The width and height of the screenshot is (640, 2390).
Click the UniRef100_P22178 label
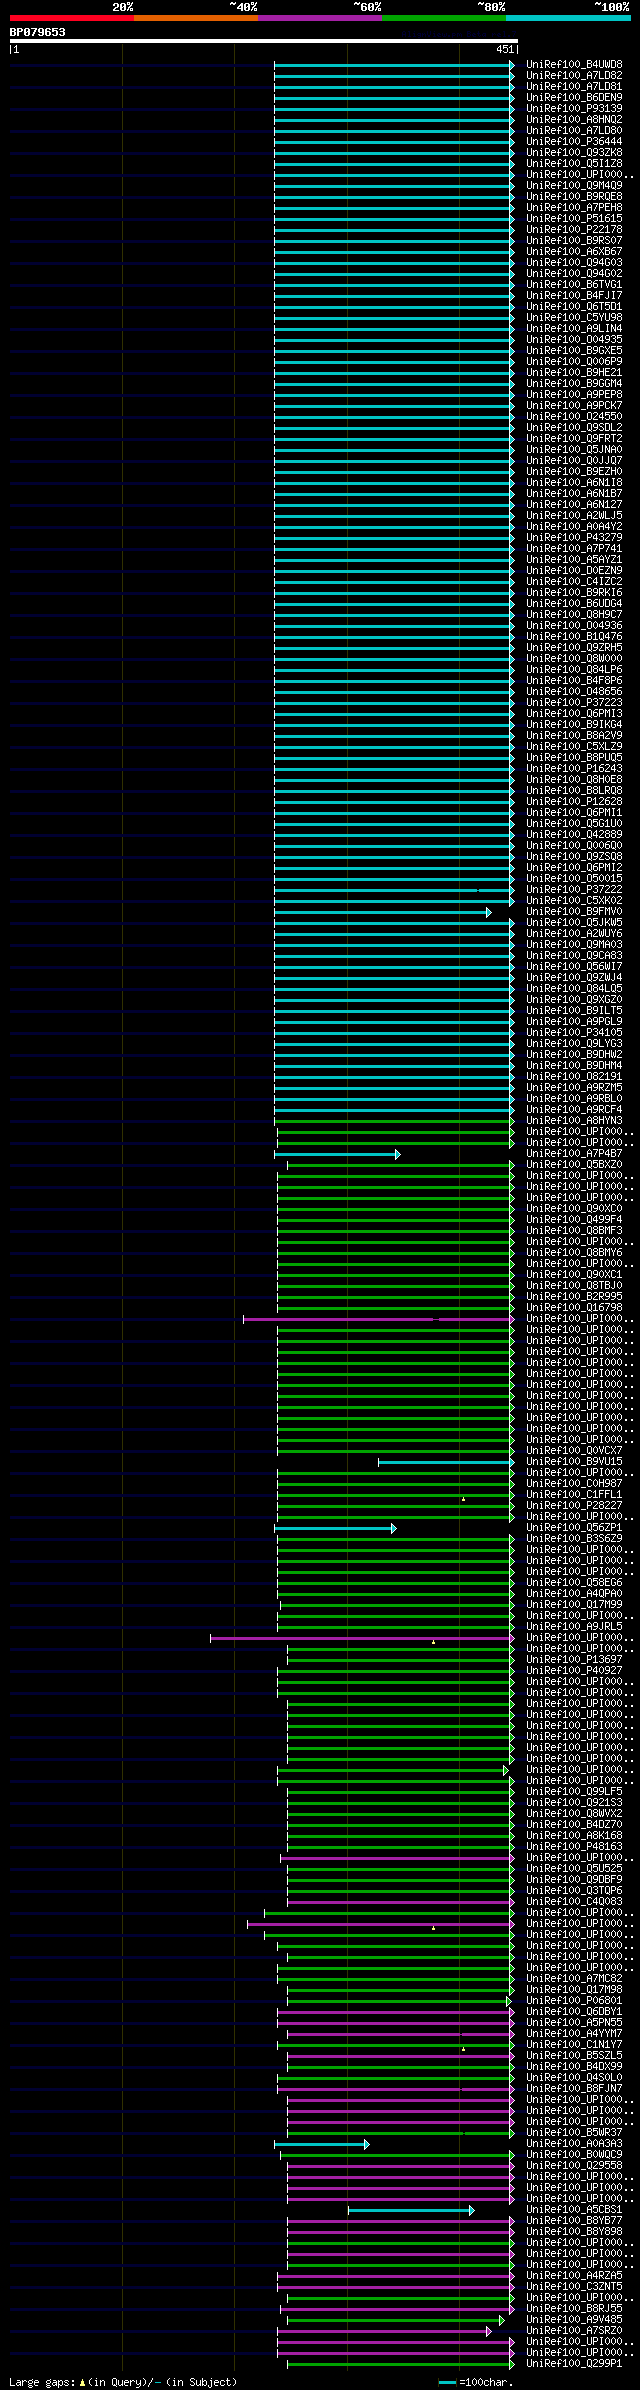pyautogui.click(x=574, y=230)
